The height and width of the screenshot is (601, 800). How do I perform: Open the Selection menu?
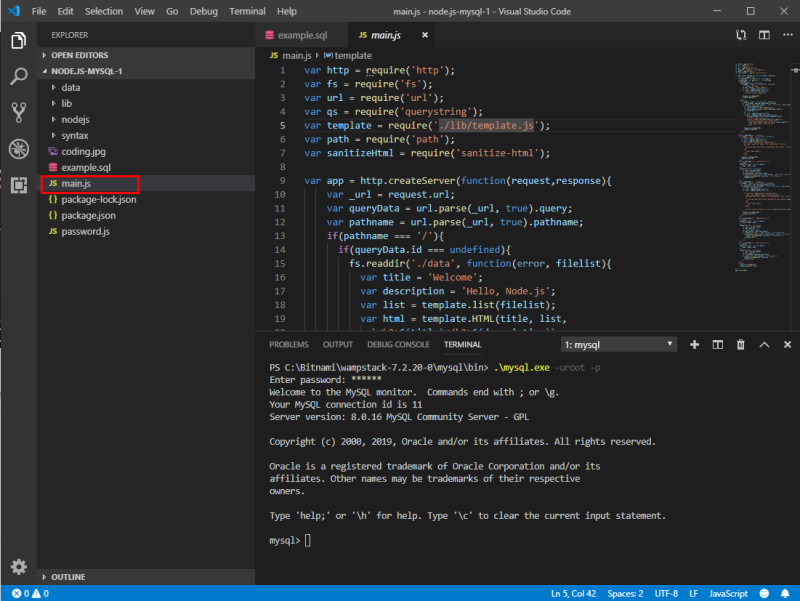(x=104, y=11)
